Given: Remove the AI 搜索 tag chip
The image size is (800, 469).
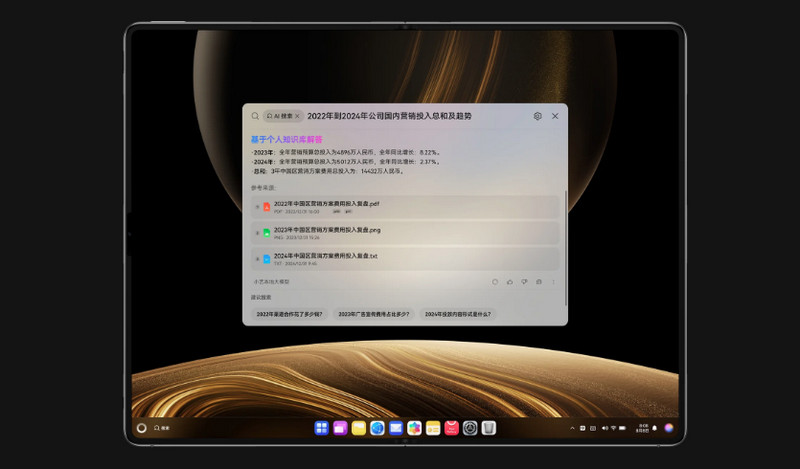Looking at the screenshot, I should [x=297, y=116].
